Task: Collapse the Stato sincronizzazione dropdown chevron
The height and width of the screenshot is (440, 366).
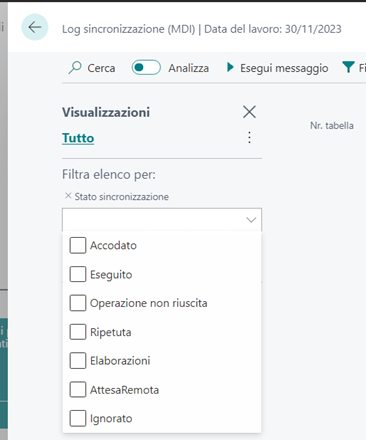Action: click(x=251, y=220)
